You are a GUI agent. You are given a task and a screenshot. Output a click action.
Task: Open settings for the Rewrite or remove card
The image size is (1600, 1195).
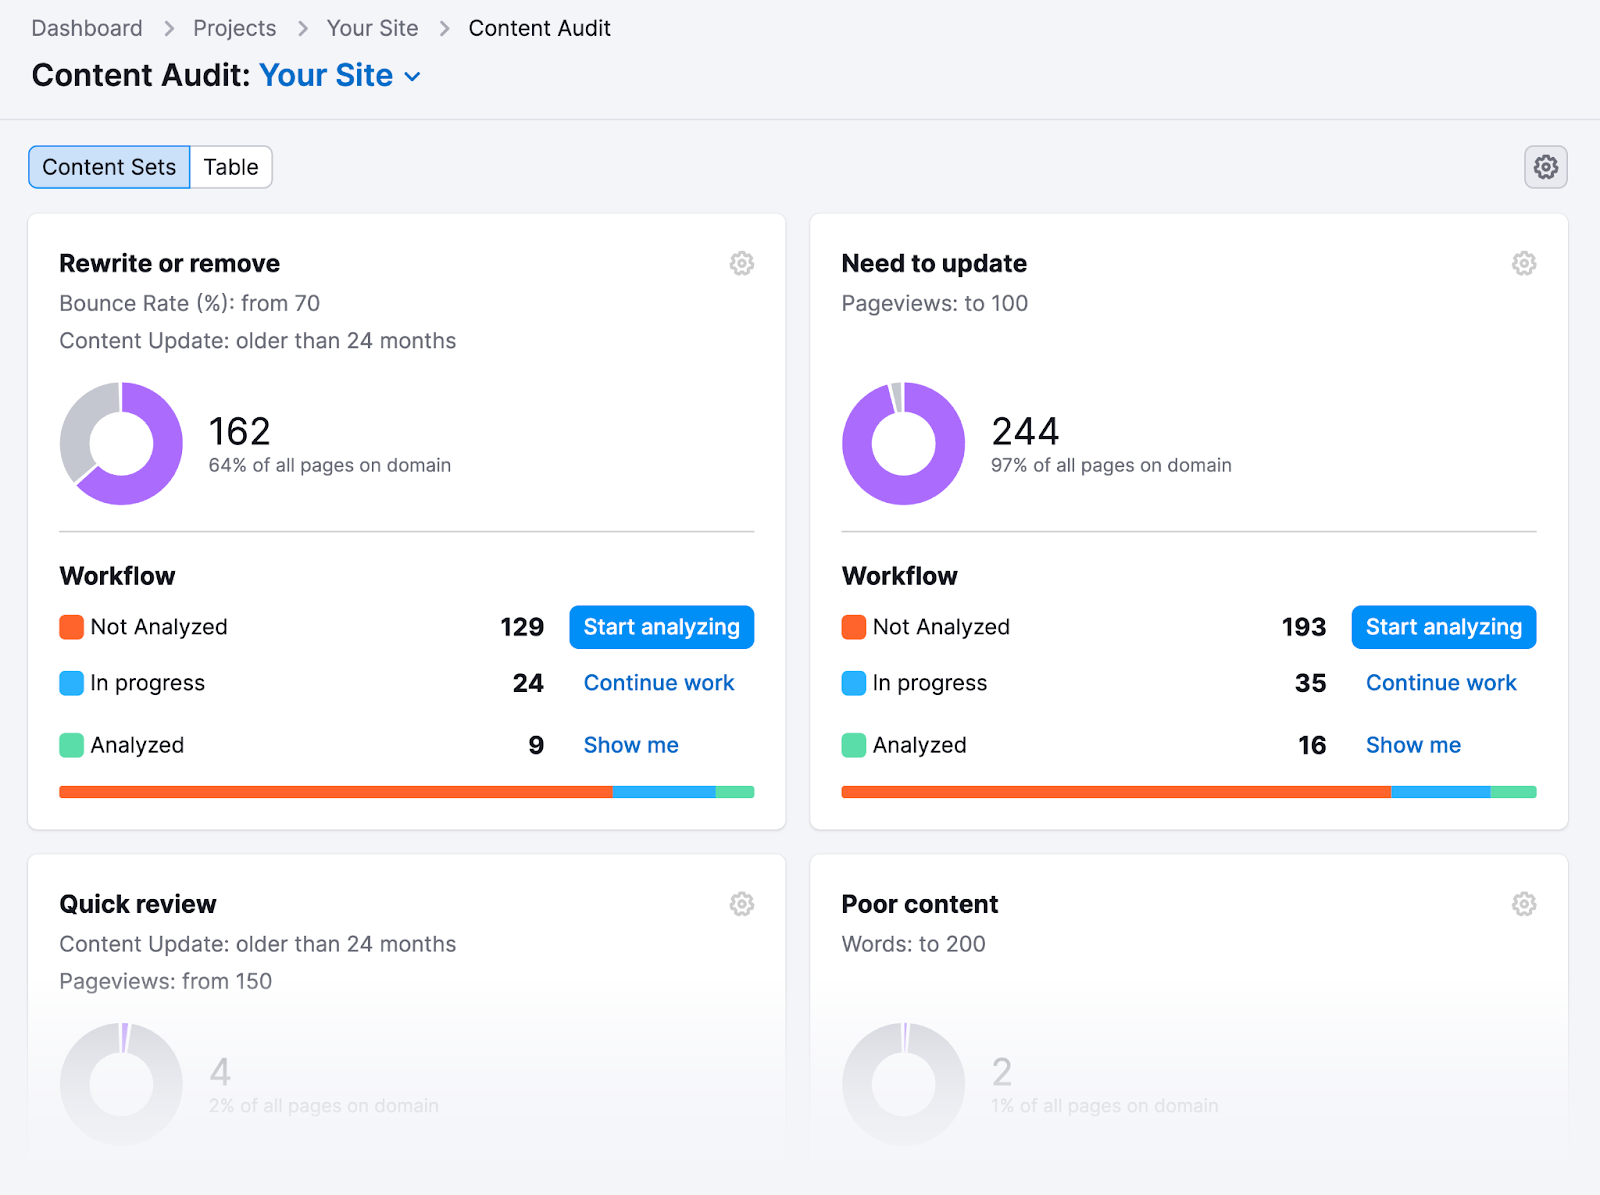click(x=741, y=263)
